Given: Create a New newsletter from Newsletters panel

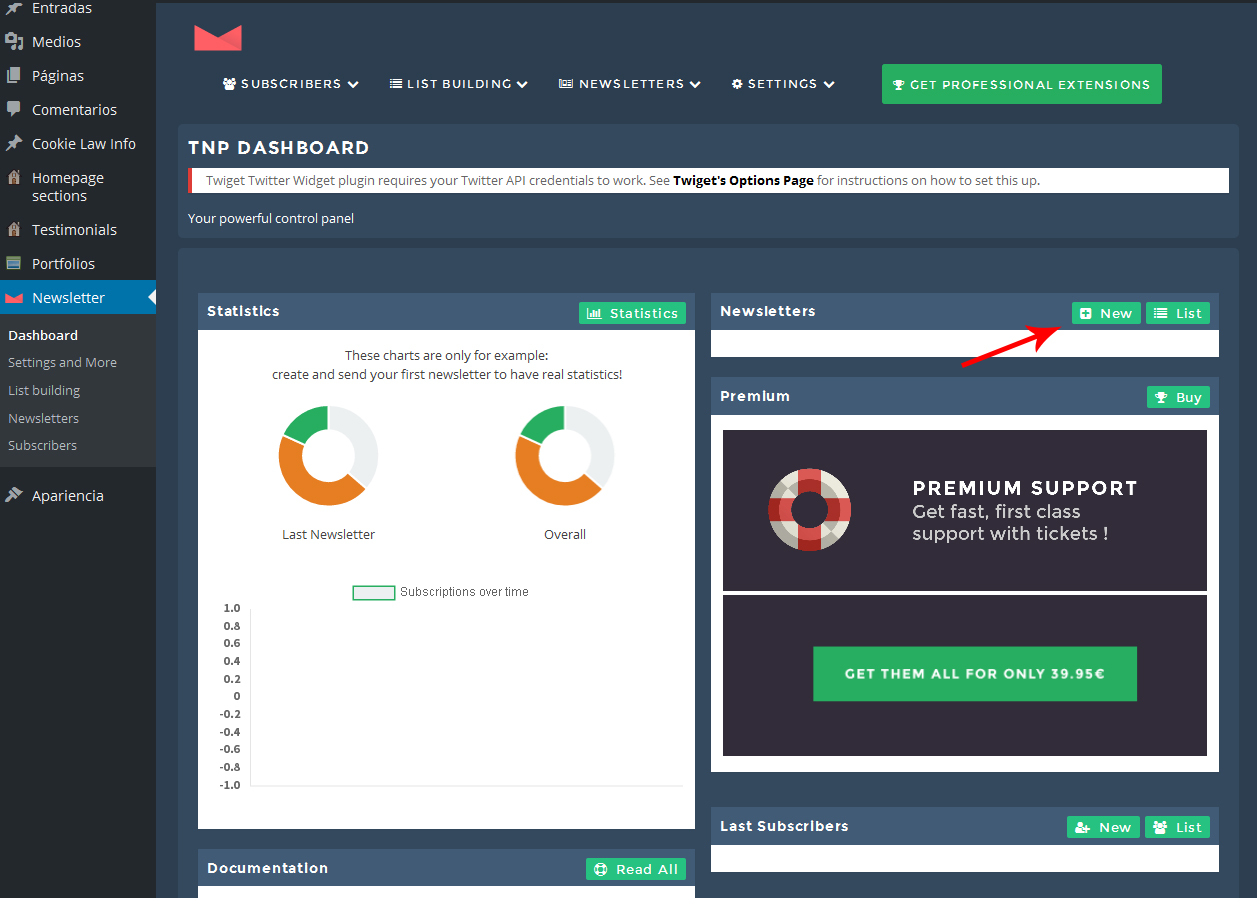Looking at the screenshot, I should pos(1106,313).
